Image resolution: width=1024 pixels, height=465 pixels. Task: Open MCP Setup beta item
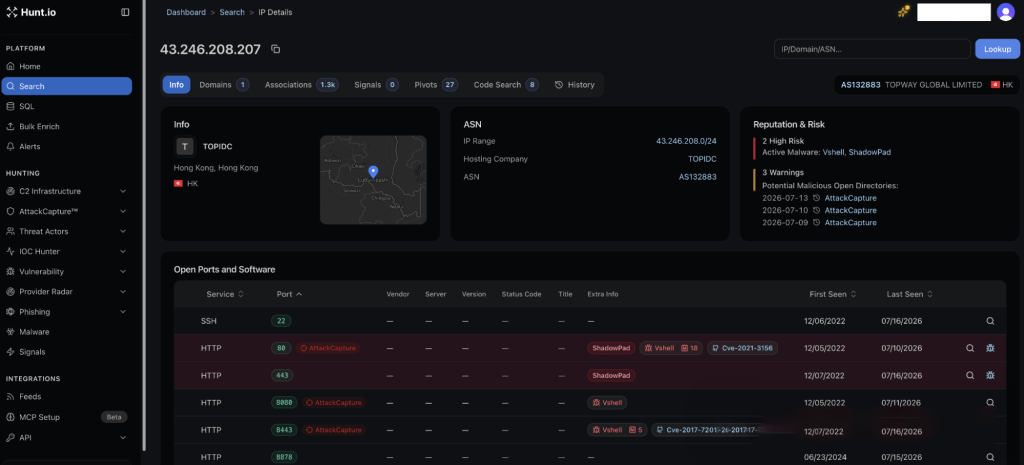[x=67, y=417]
